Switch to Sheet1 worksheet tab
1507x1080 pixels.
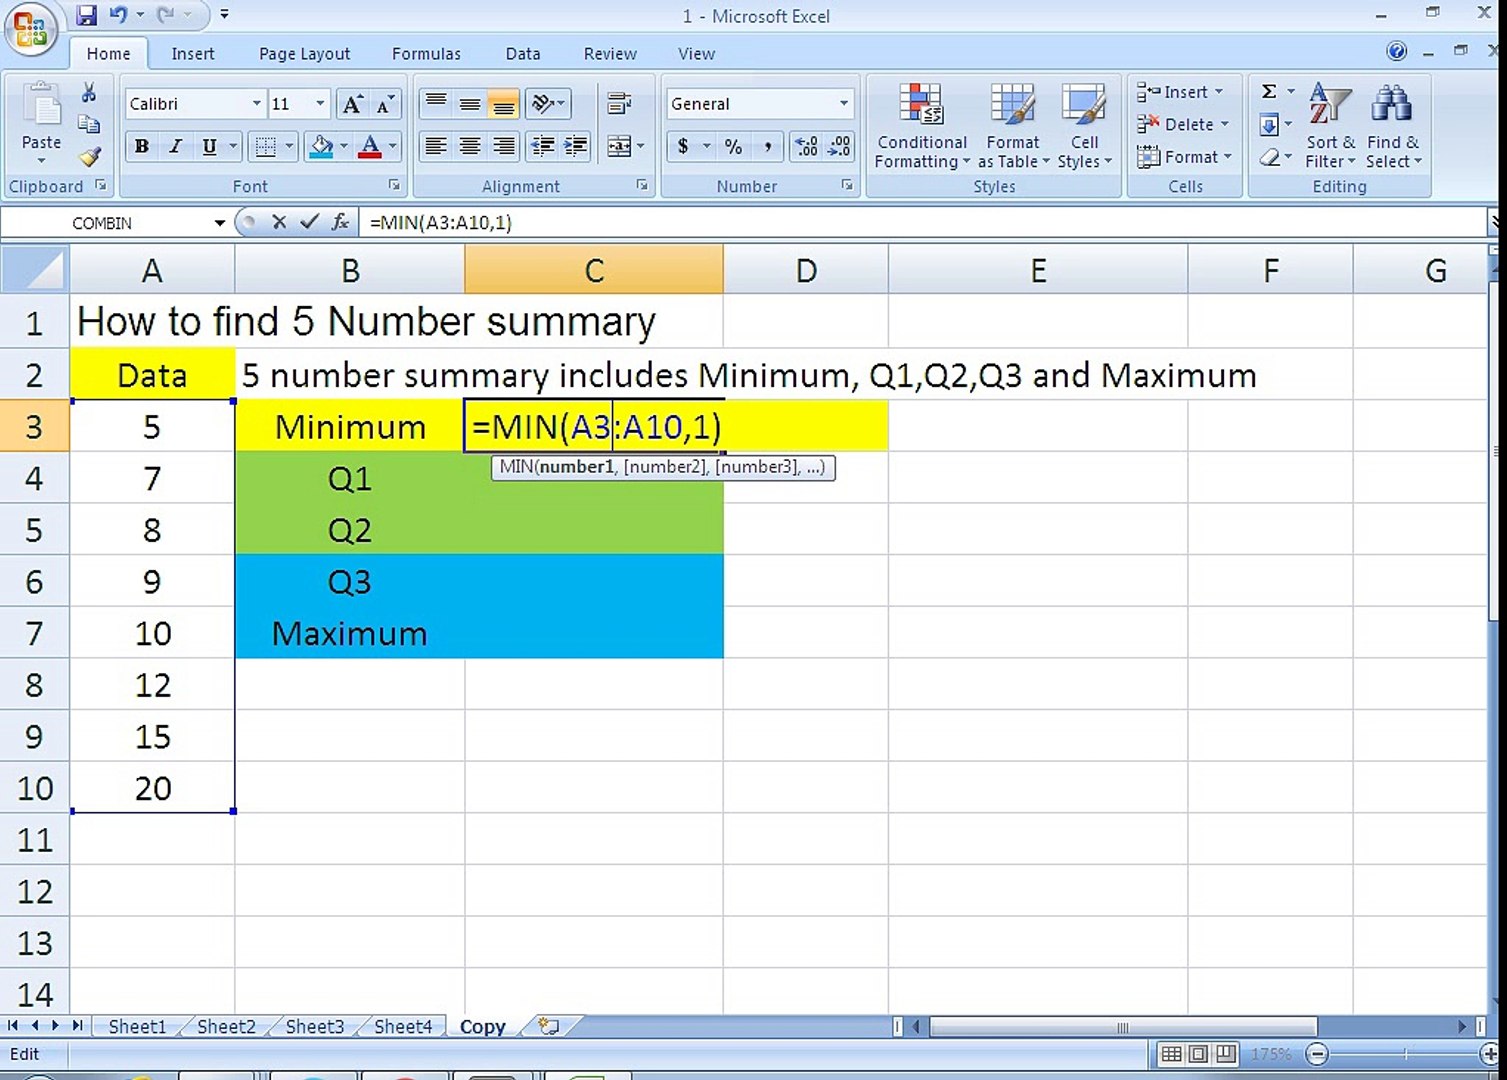137,1026
